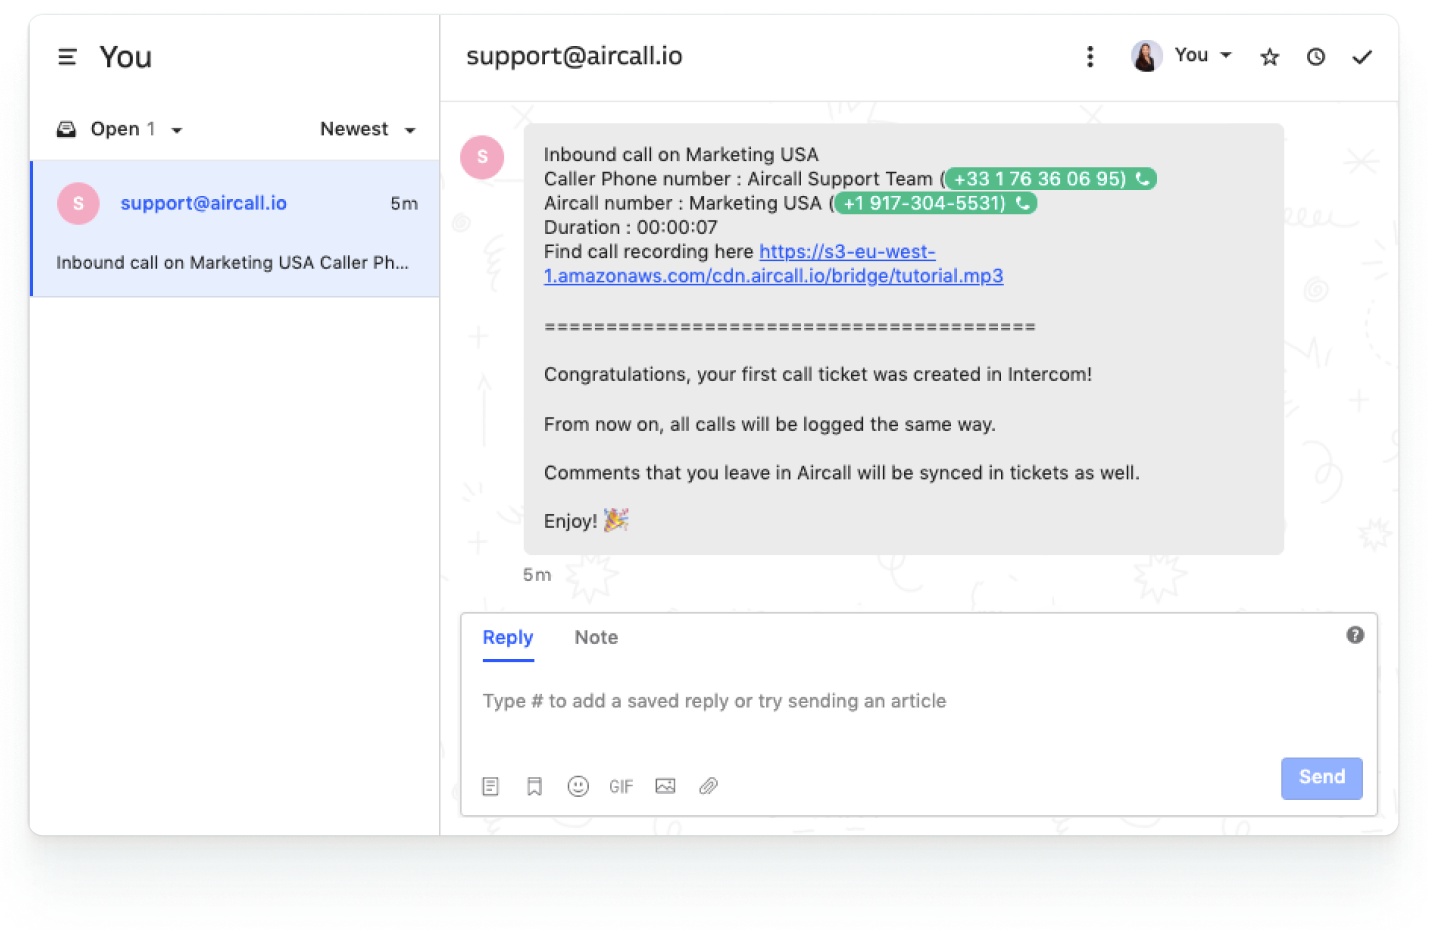Attach a file with the paperclip icon

coord(708,786)
